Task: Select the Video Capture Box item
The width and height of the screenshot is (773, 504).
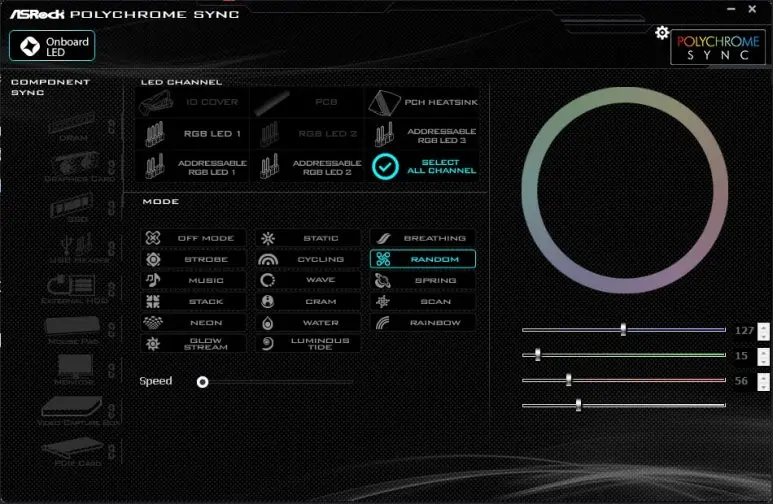Action: pos(78,412)
